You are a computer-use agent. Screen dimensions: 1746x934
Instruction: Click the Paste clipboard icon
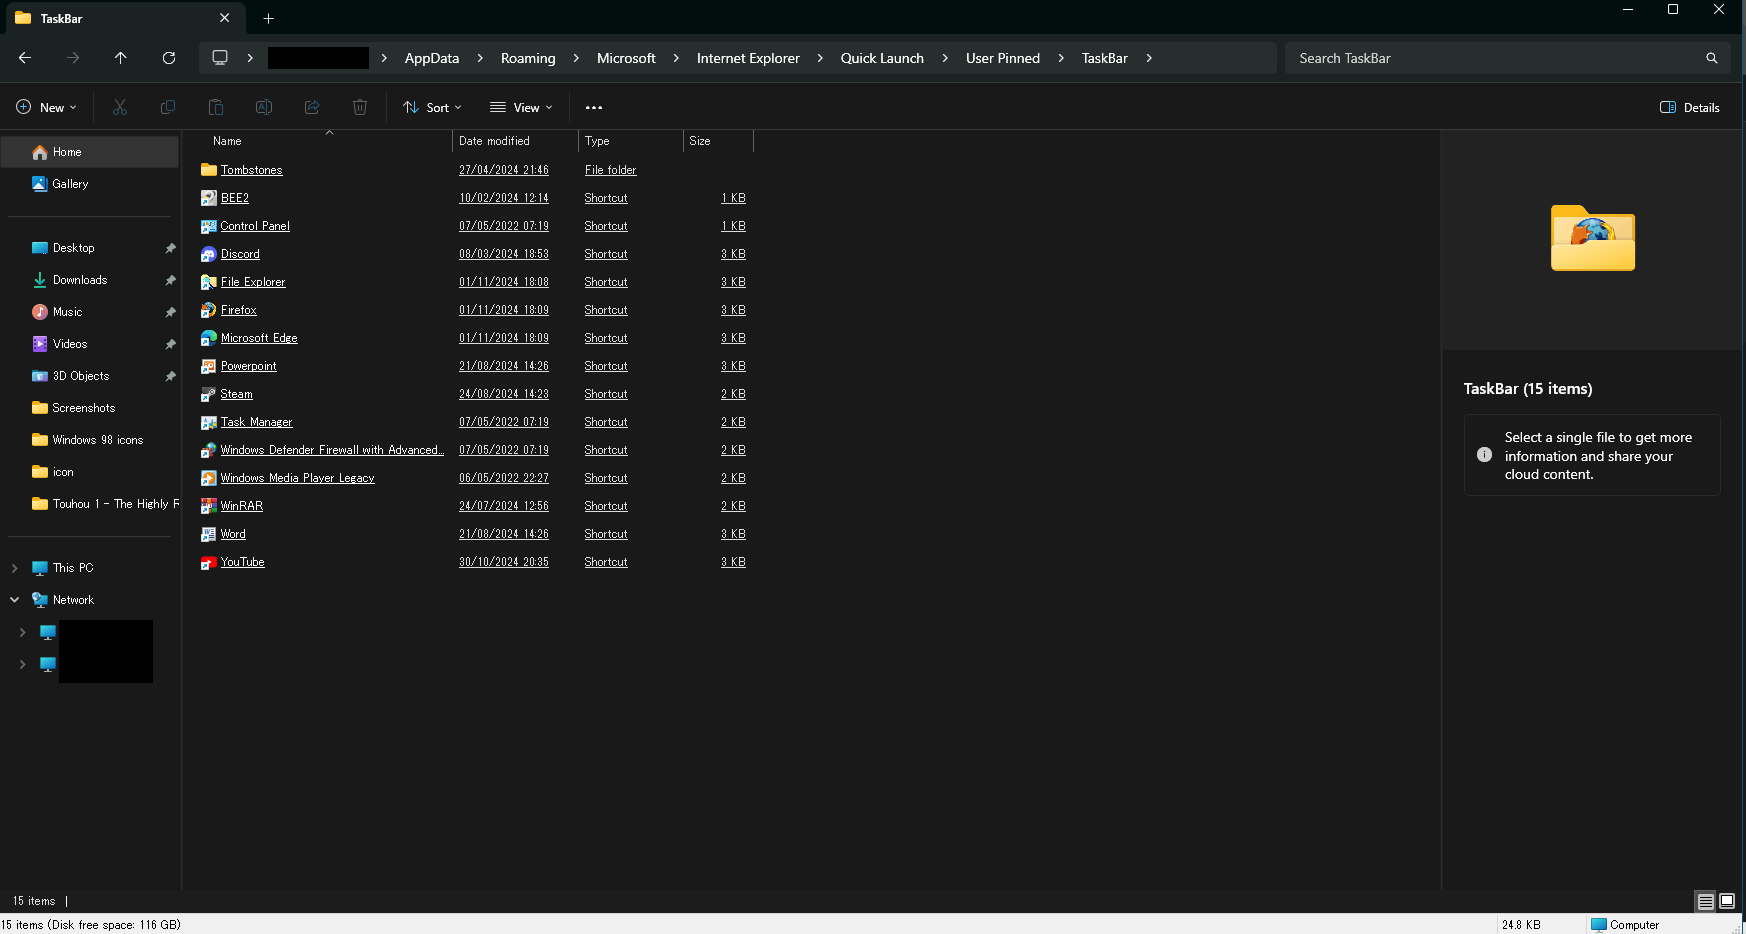pyautogui.click(x=216, y=107)
